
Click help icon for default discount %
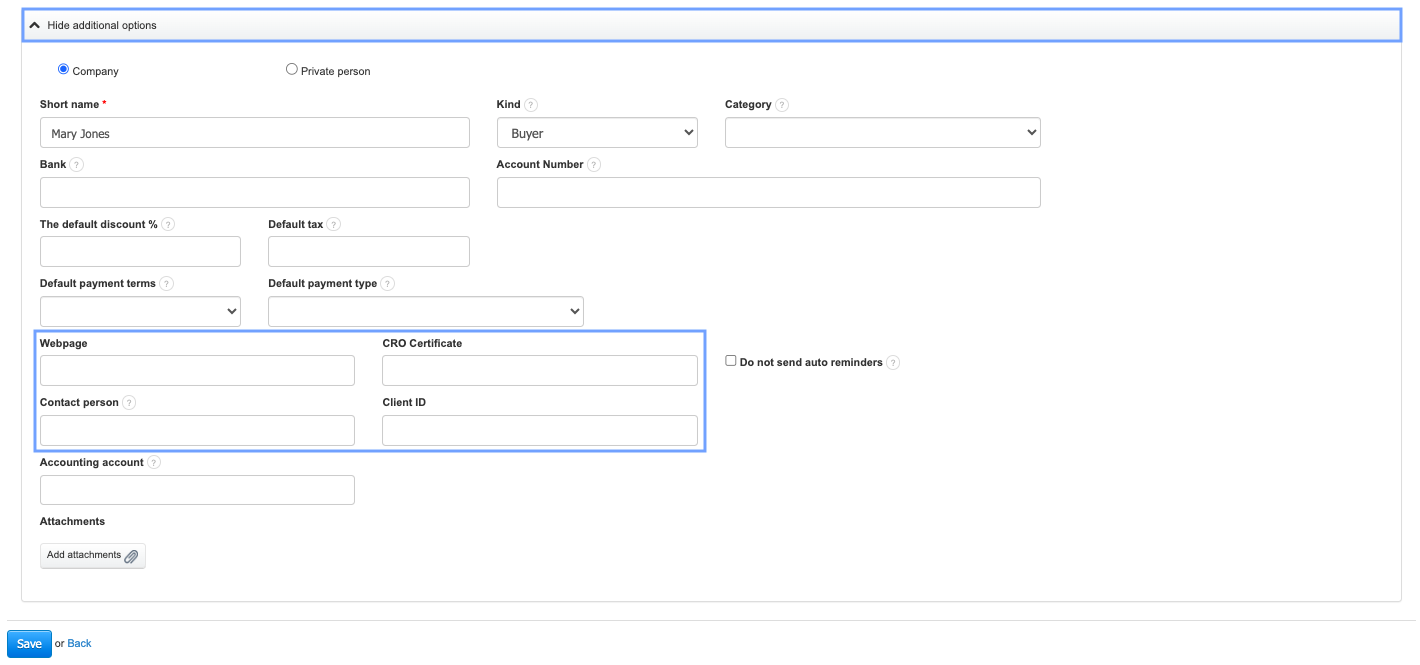168,225
